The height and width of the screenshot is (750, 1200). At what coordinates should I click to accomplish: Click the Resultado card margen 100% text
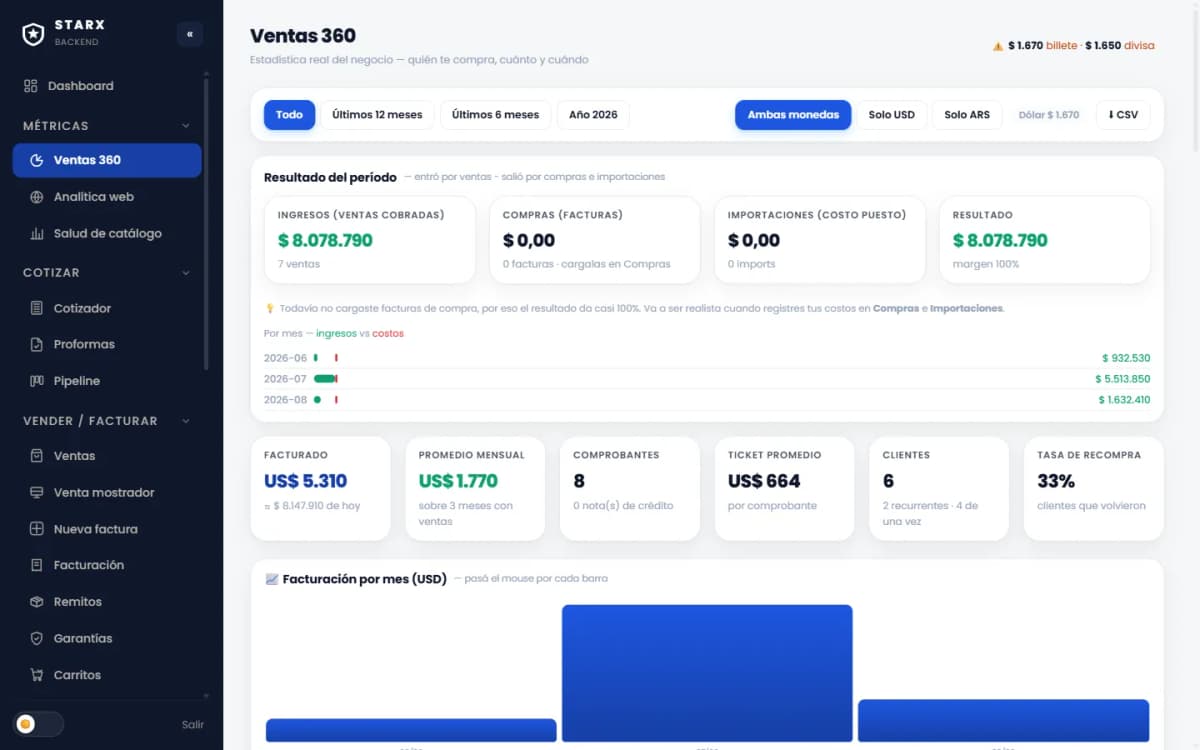click(x=986, y=264)
